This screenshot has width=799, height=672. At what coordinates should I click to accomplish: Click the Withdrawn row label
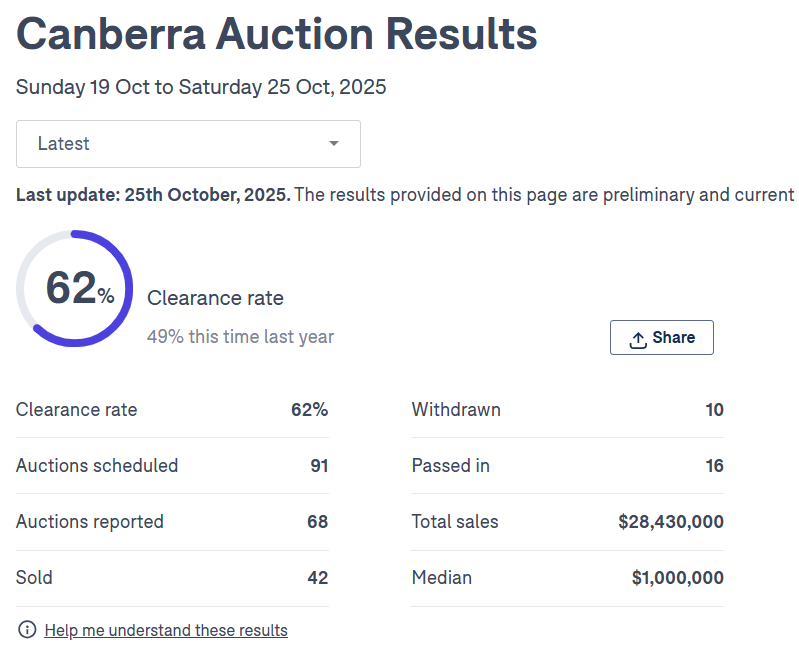click(x=456, y=410)
